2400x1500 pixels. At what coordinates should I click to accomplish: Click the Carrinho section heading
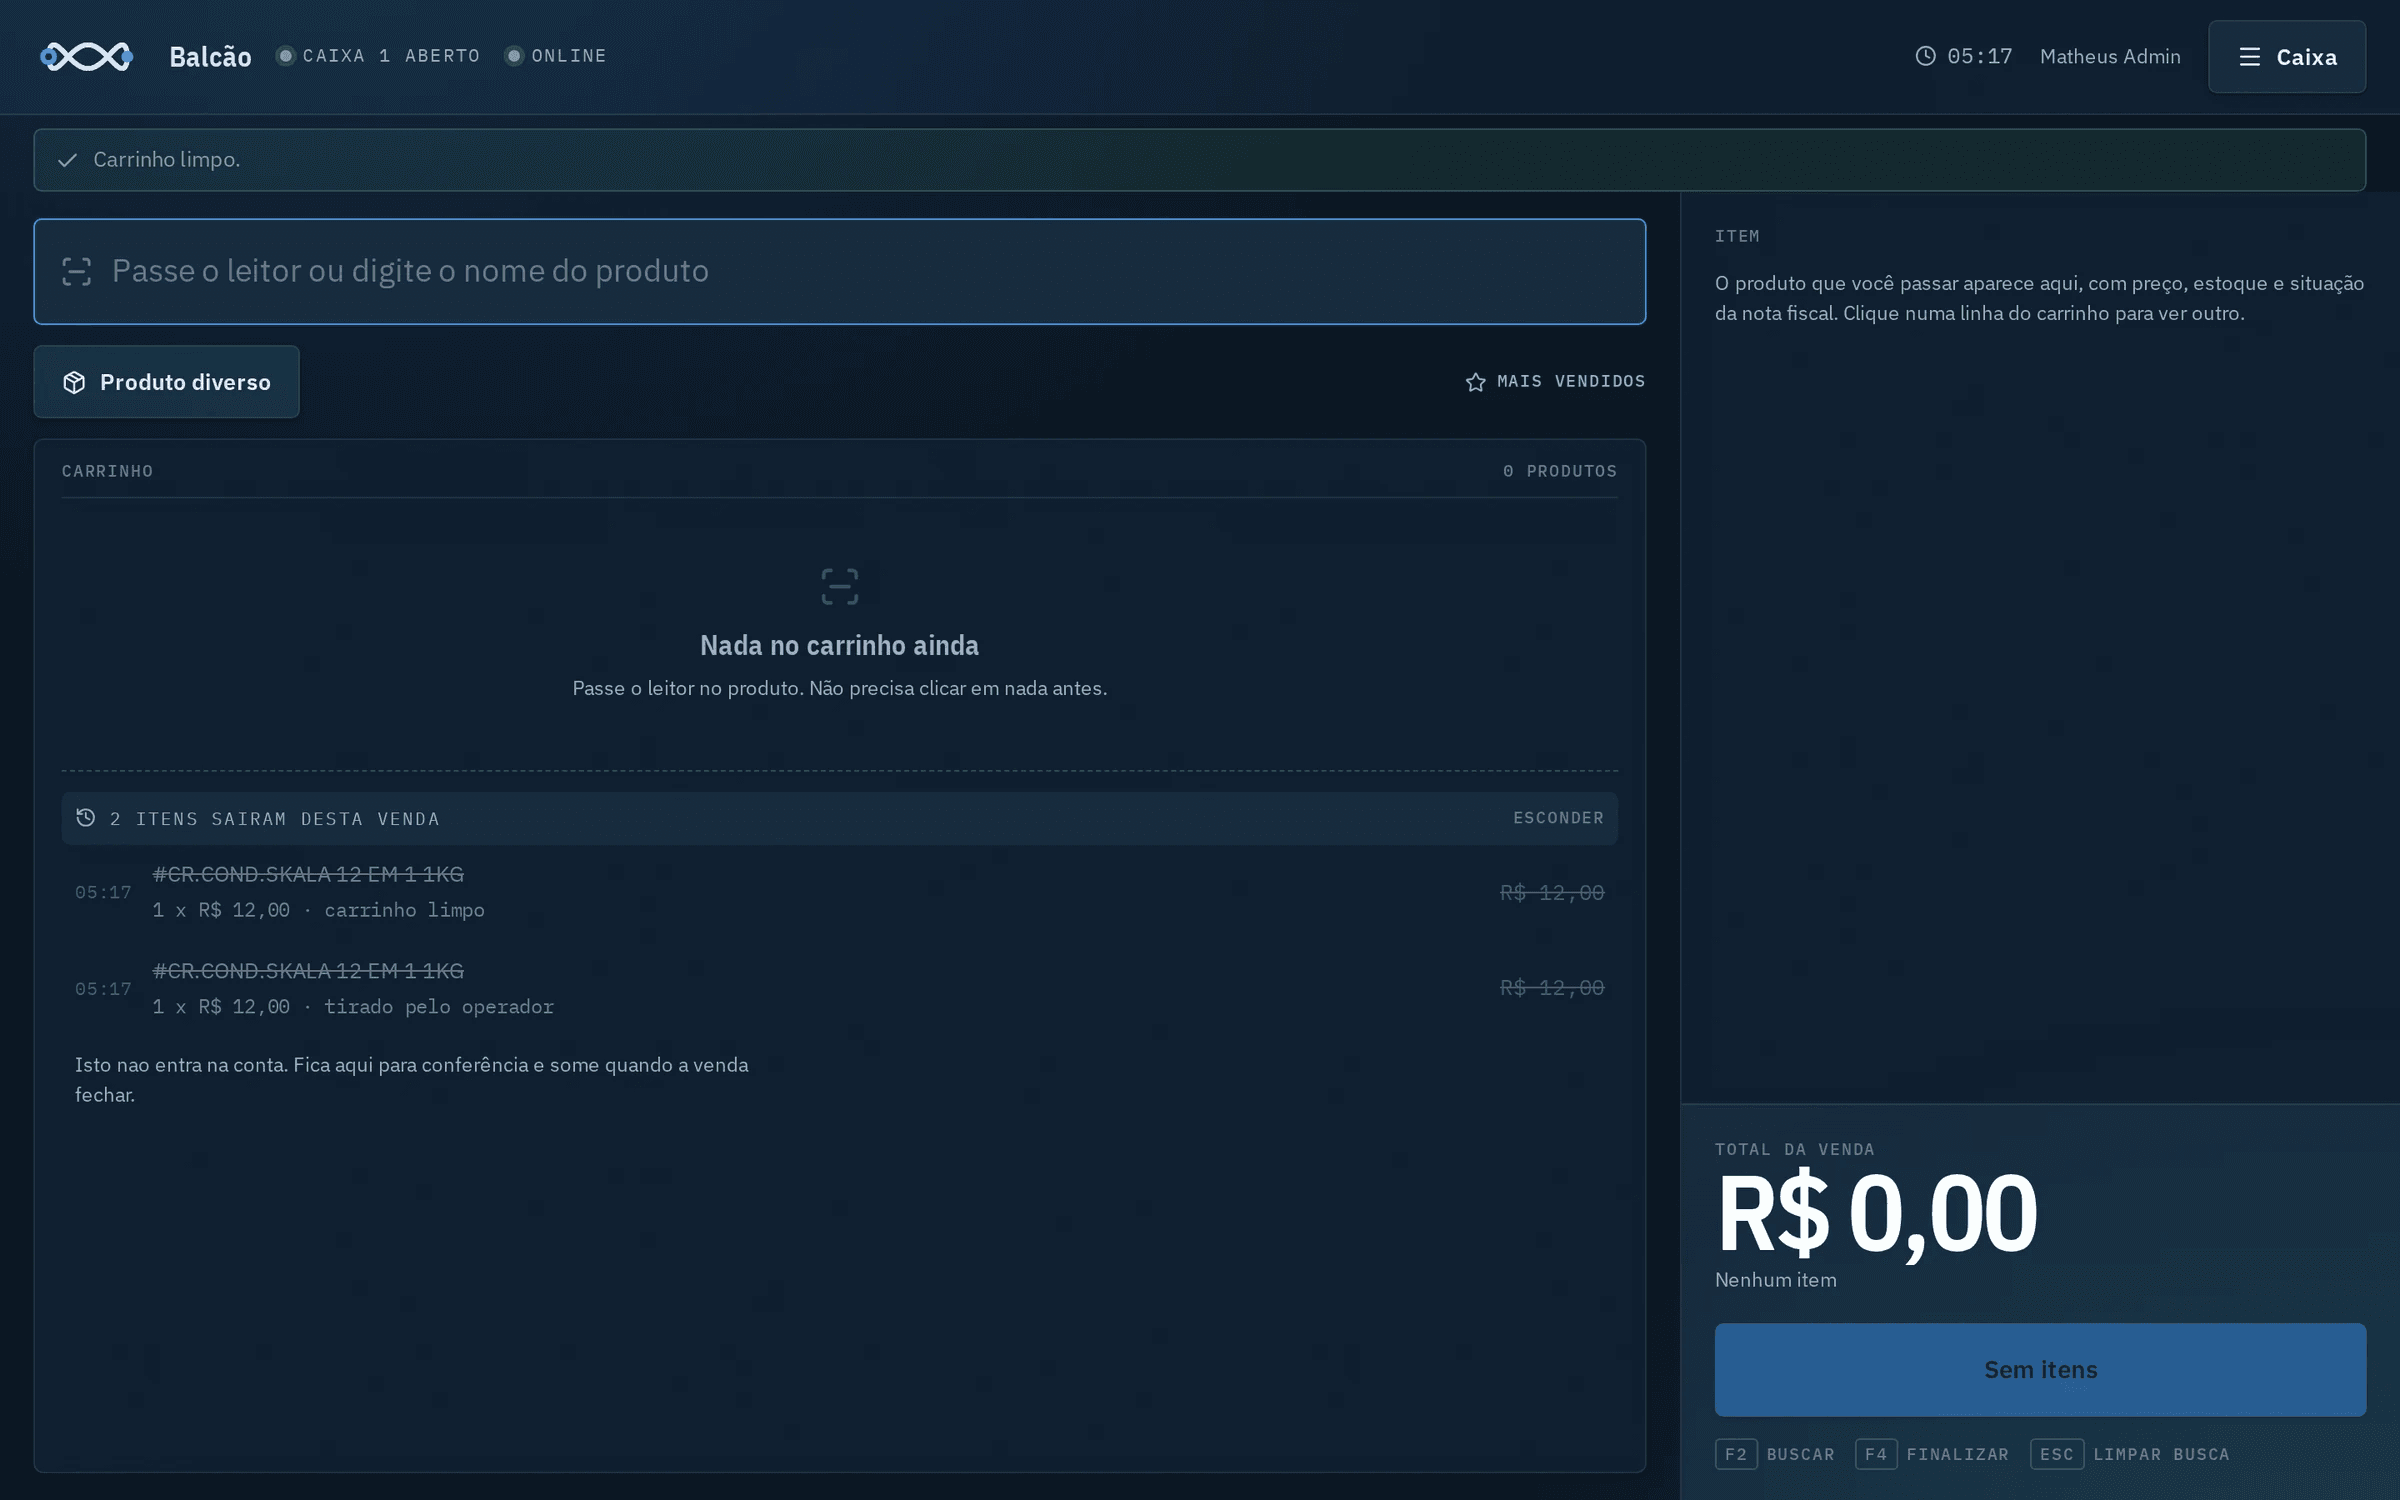pos(107,471)
